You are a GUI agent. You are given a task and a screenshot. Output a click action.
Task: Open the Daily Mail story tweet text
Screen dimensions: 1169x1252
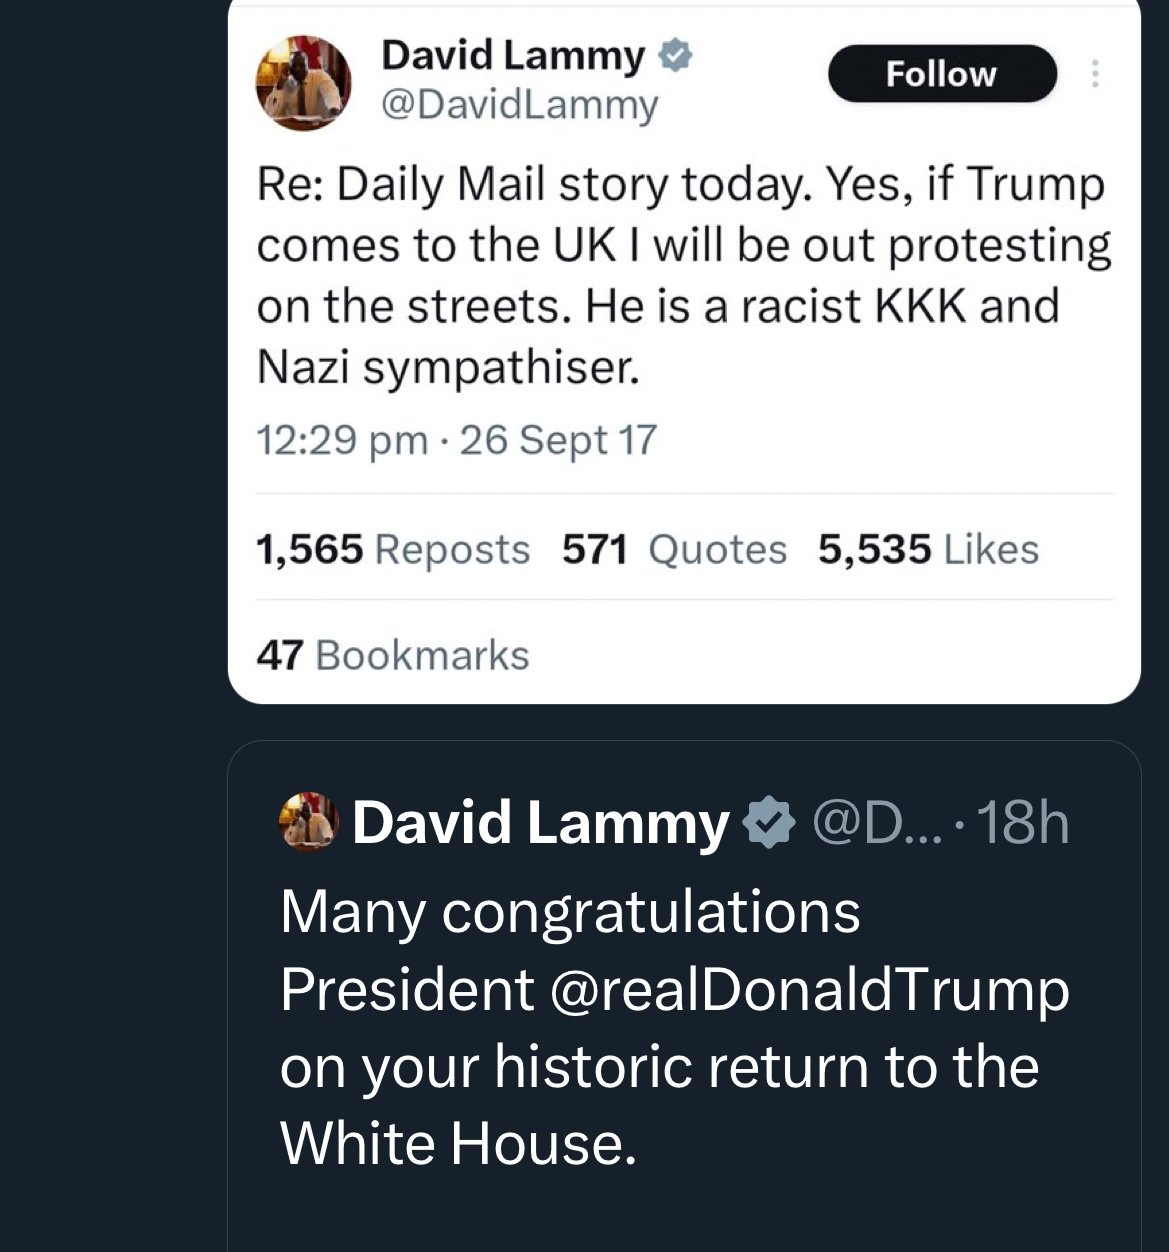coord(680,275)
